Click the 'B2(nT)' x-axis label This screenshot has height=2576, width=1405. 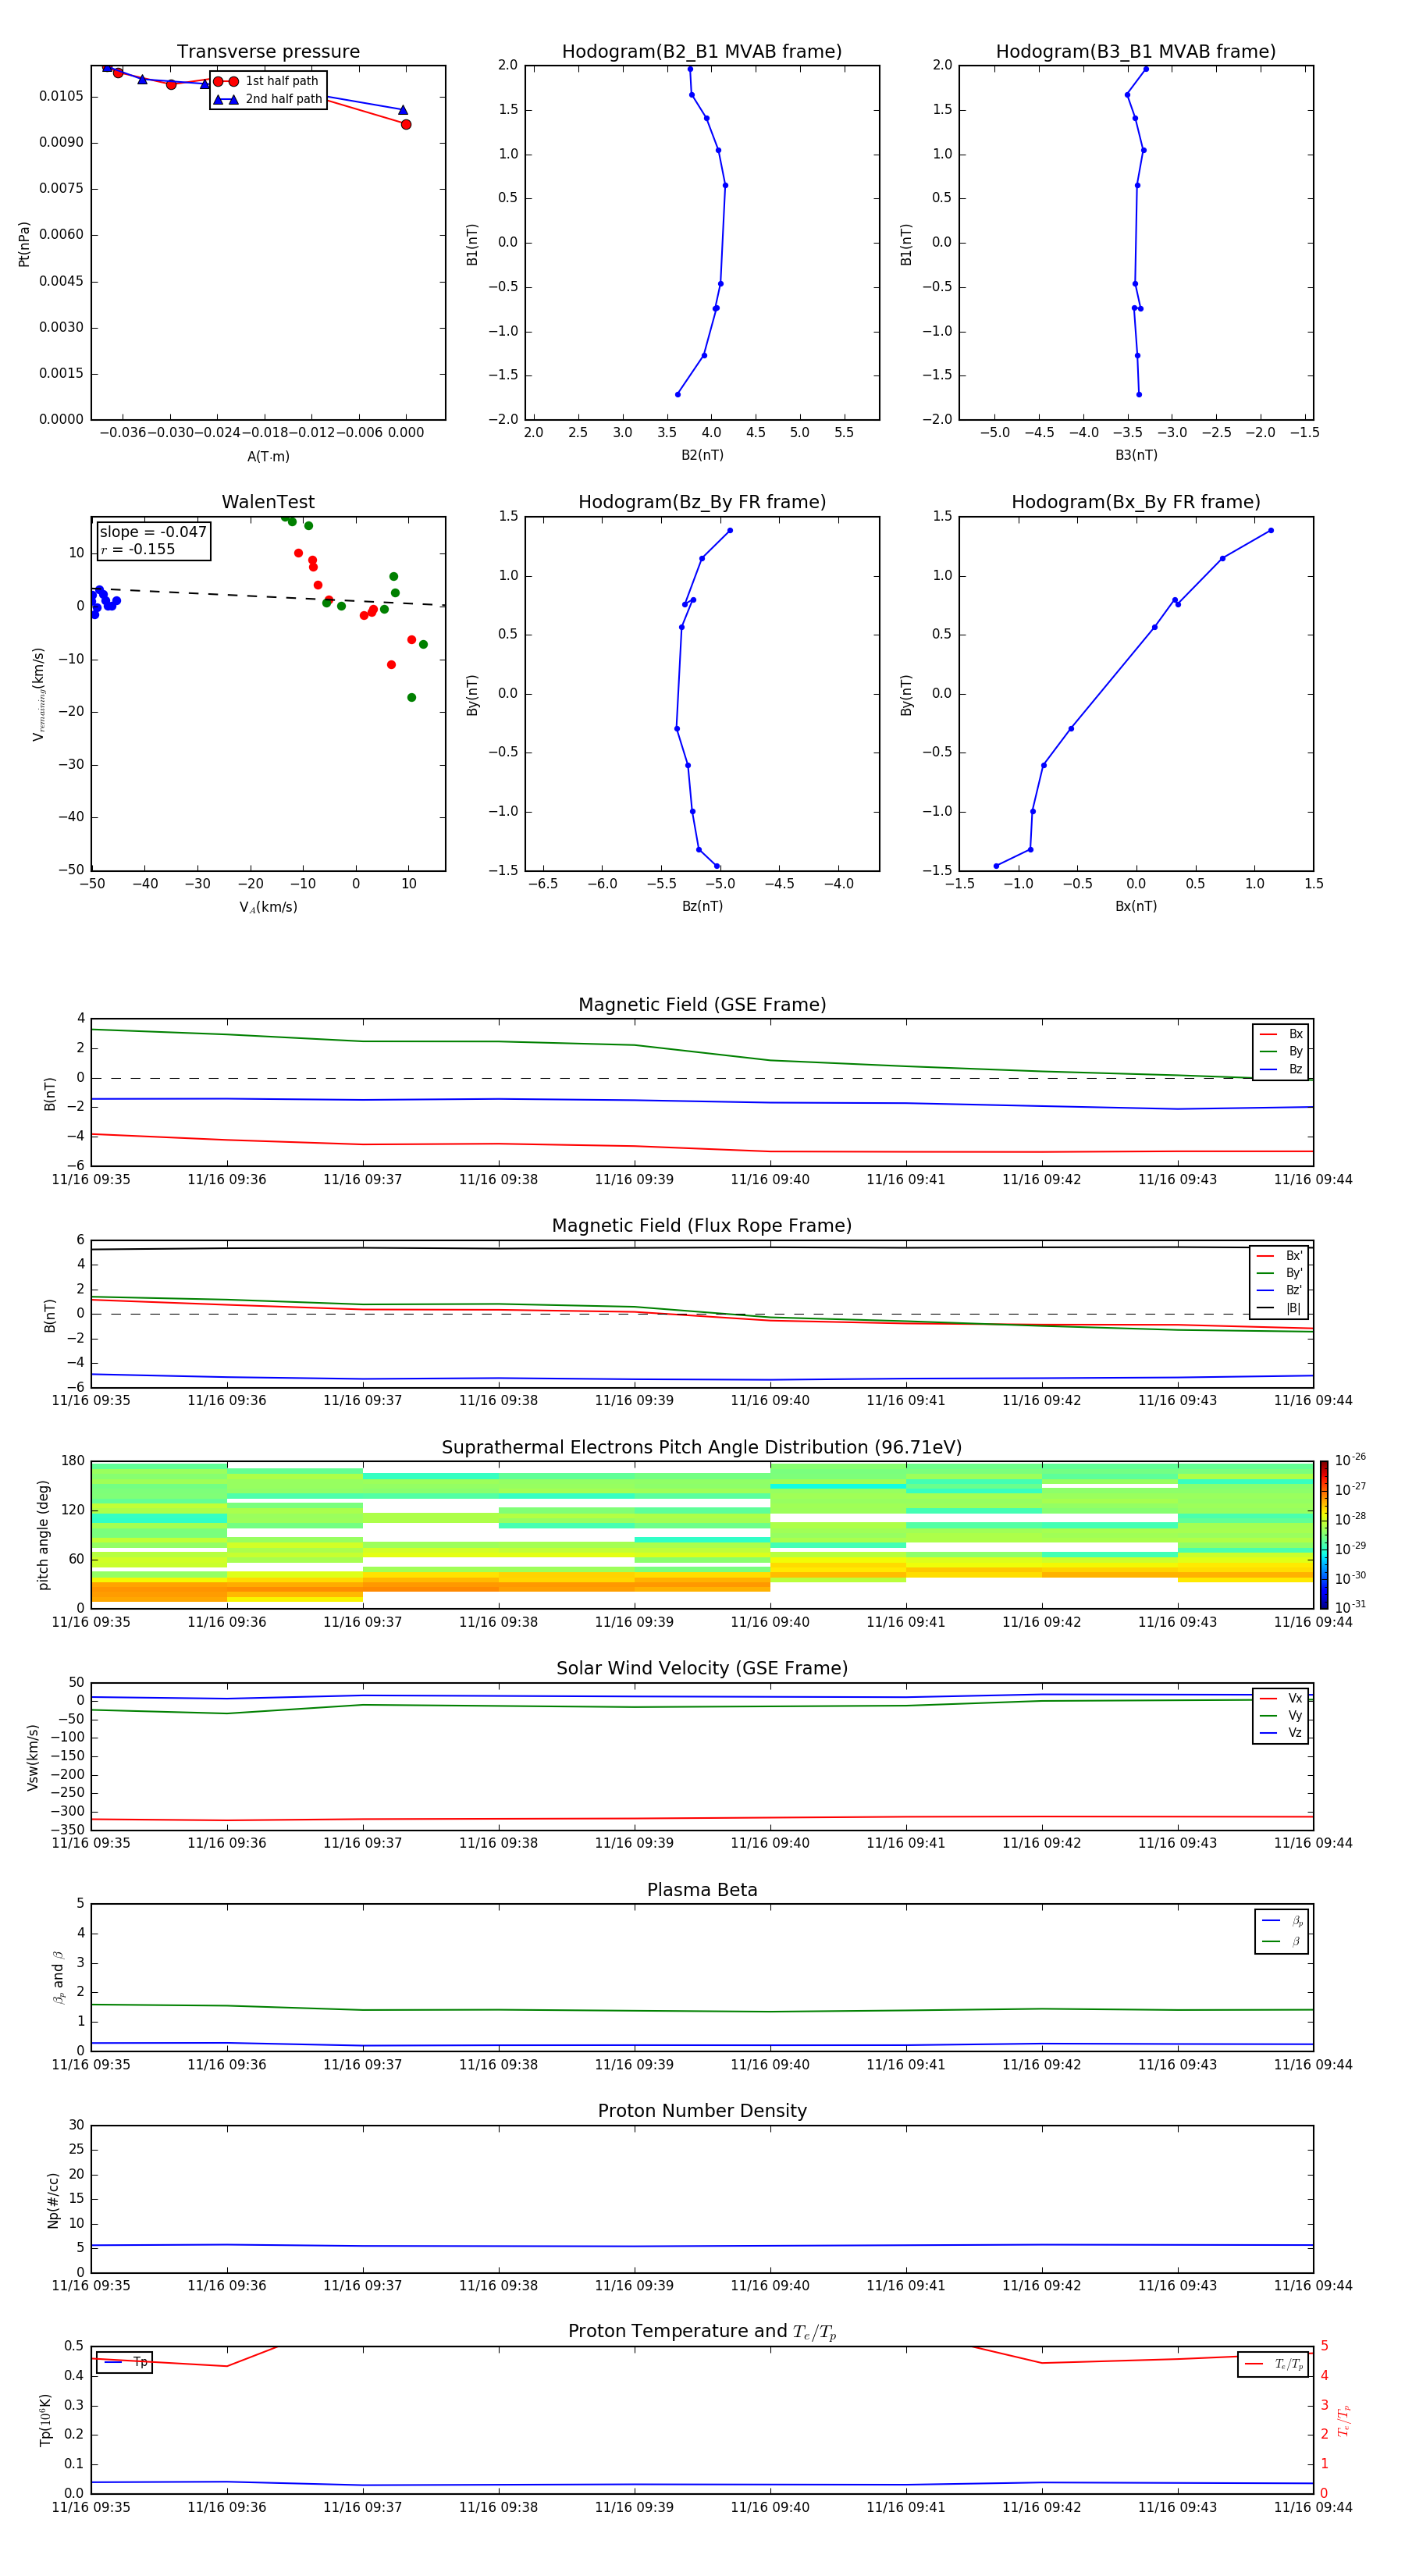pos(702,455)
